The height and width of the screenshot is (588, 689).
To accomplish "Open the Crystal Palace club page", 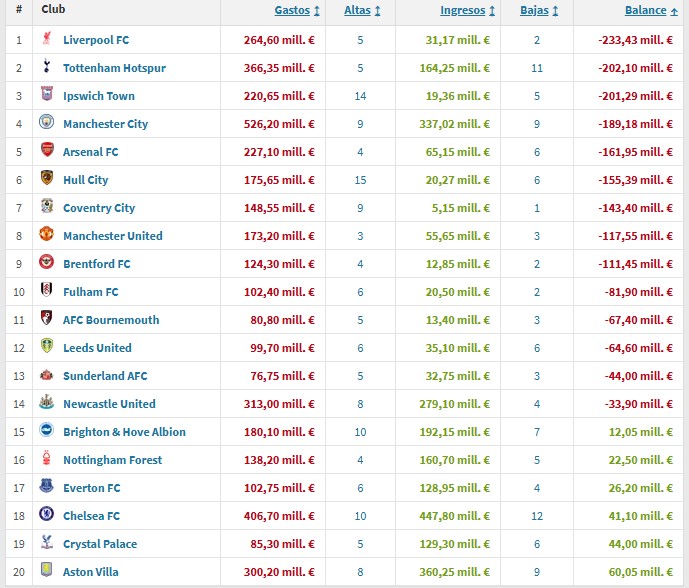I will (x=100, y=544).
